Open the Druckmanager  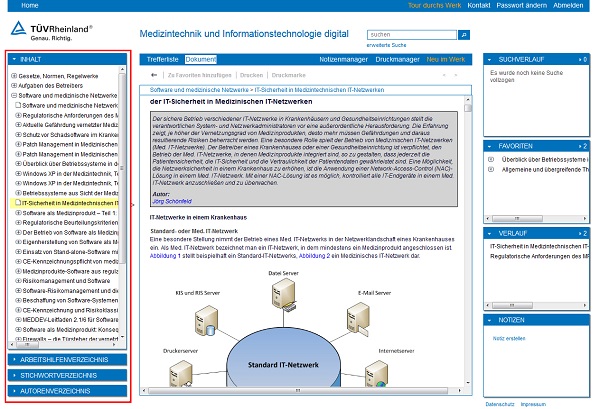[x=397, y=59]
